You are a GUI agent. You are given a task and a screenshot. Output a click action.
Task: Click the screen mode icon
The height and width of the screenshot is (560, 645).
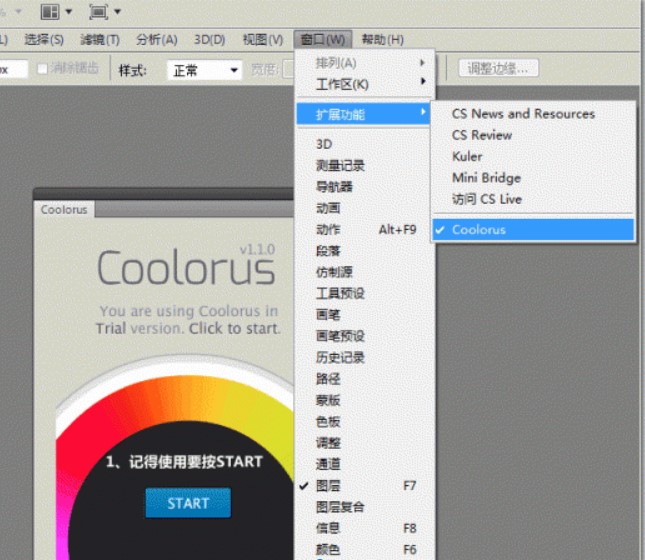[x=98, y=12]
